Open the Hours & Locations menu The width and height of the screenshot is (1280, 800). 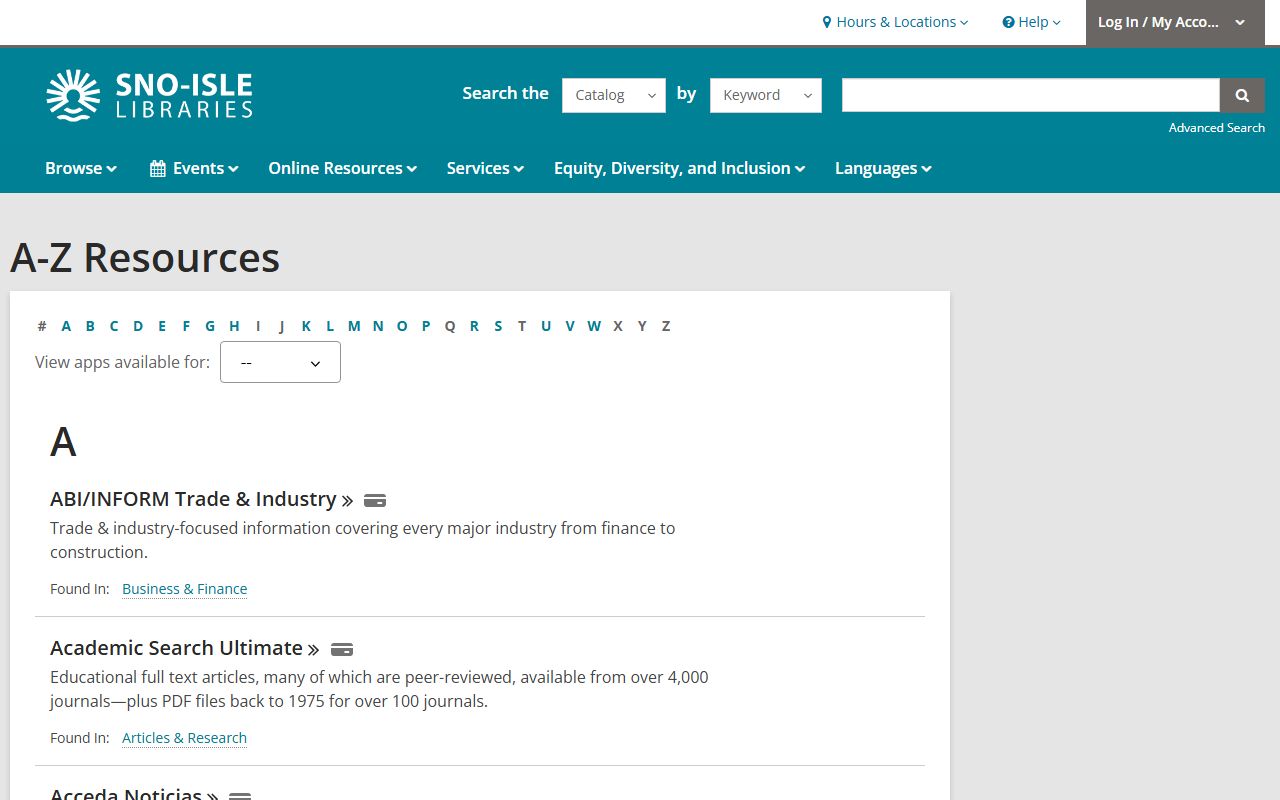tap(895, 22)
